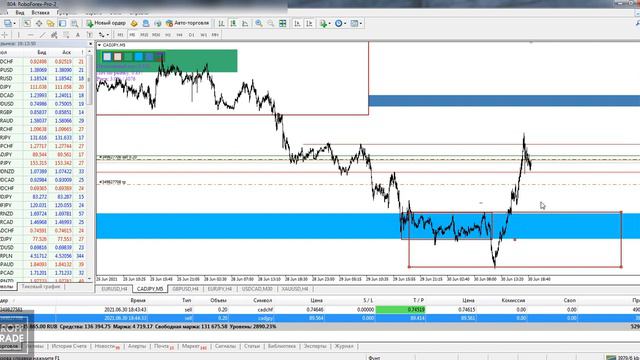The width and height of the screenshot is (640, 360).
Task: Toggle the Market Watch panel icon
Action: click(x=27, y=24)
